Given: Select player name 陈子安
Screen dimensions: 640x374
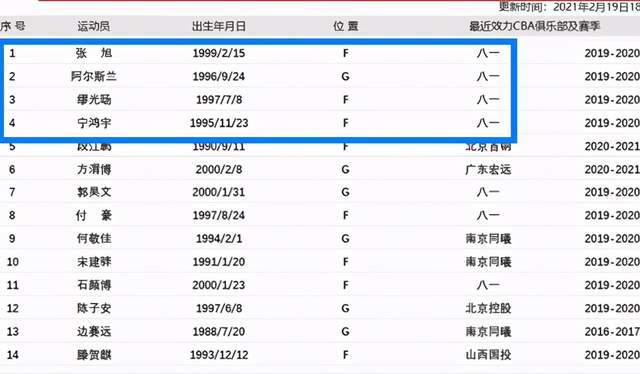Looking at the screenshot, I should [x=94, y=308].
